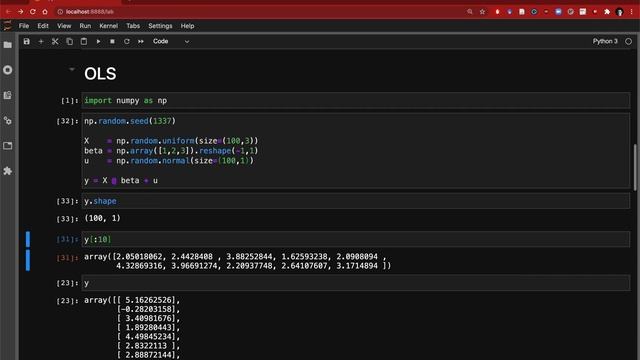
Task: Click the kernel status circle indicator
Action: point(629,41)
